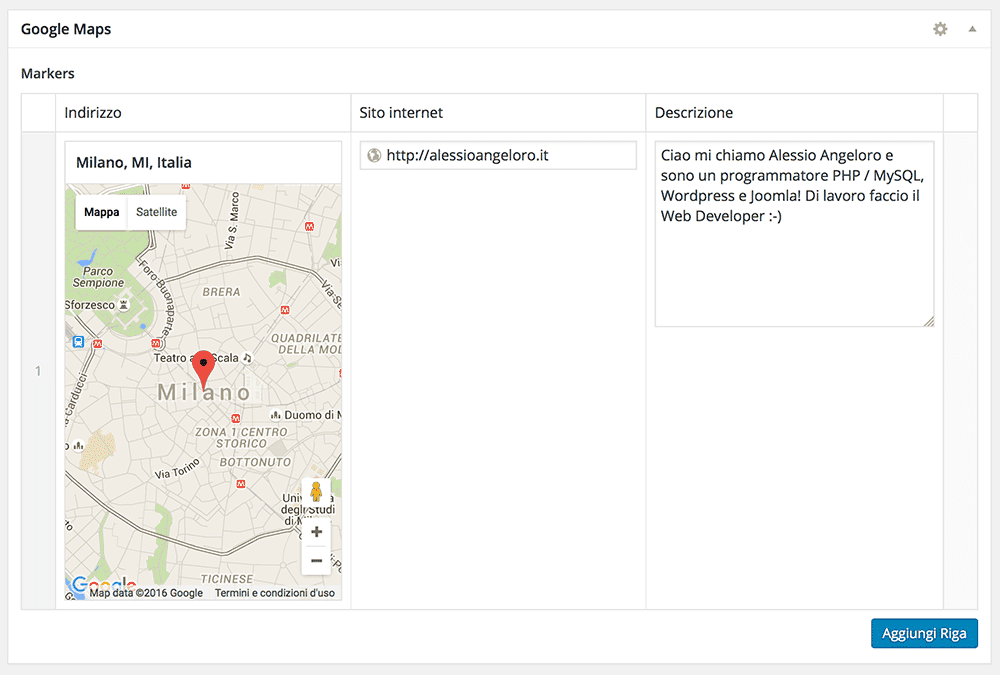The image size is (1000, 675).
Task: Click the textarea resize handle corner
Action: (928, 321)
